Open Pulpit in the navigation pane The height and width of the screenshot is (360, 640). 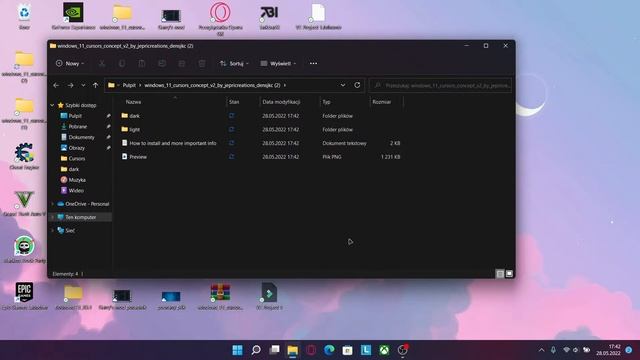(71, 116)
